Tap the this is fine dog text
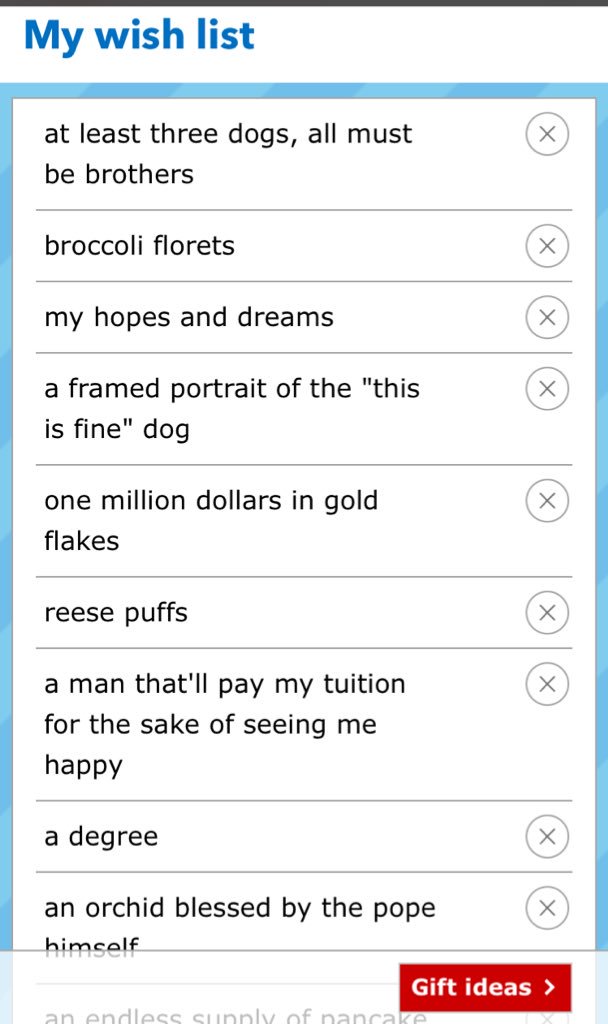The height and width of the screenshot is (1024, 608). [x=232, y=409]
